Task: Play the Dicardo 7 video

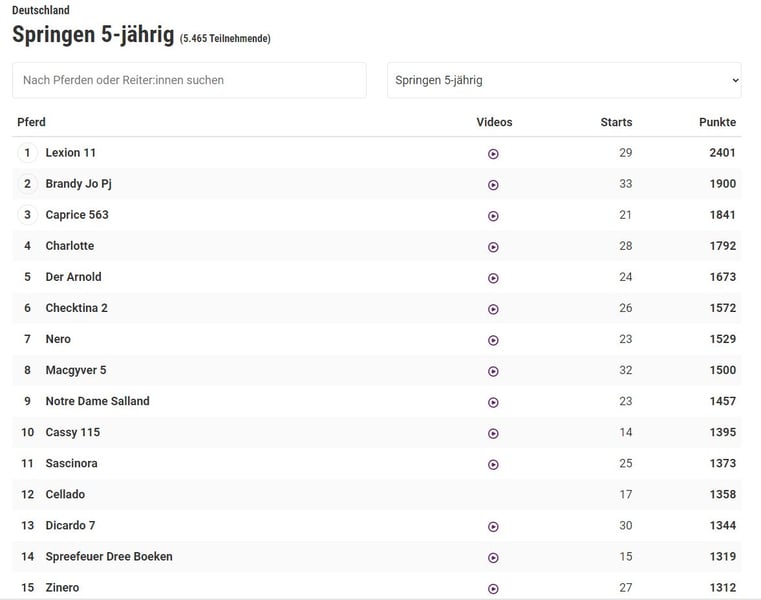Action: click(x=493, y=527)
